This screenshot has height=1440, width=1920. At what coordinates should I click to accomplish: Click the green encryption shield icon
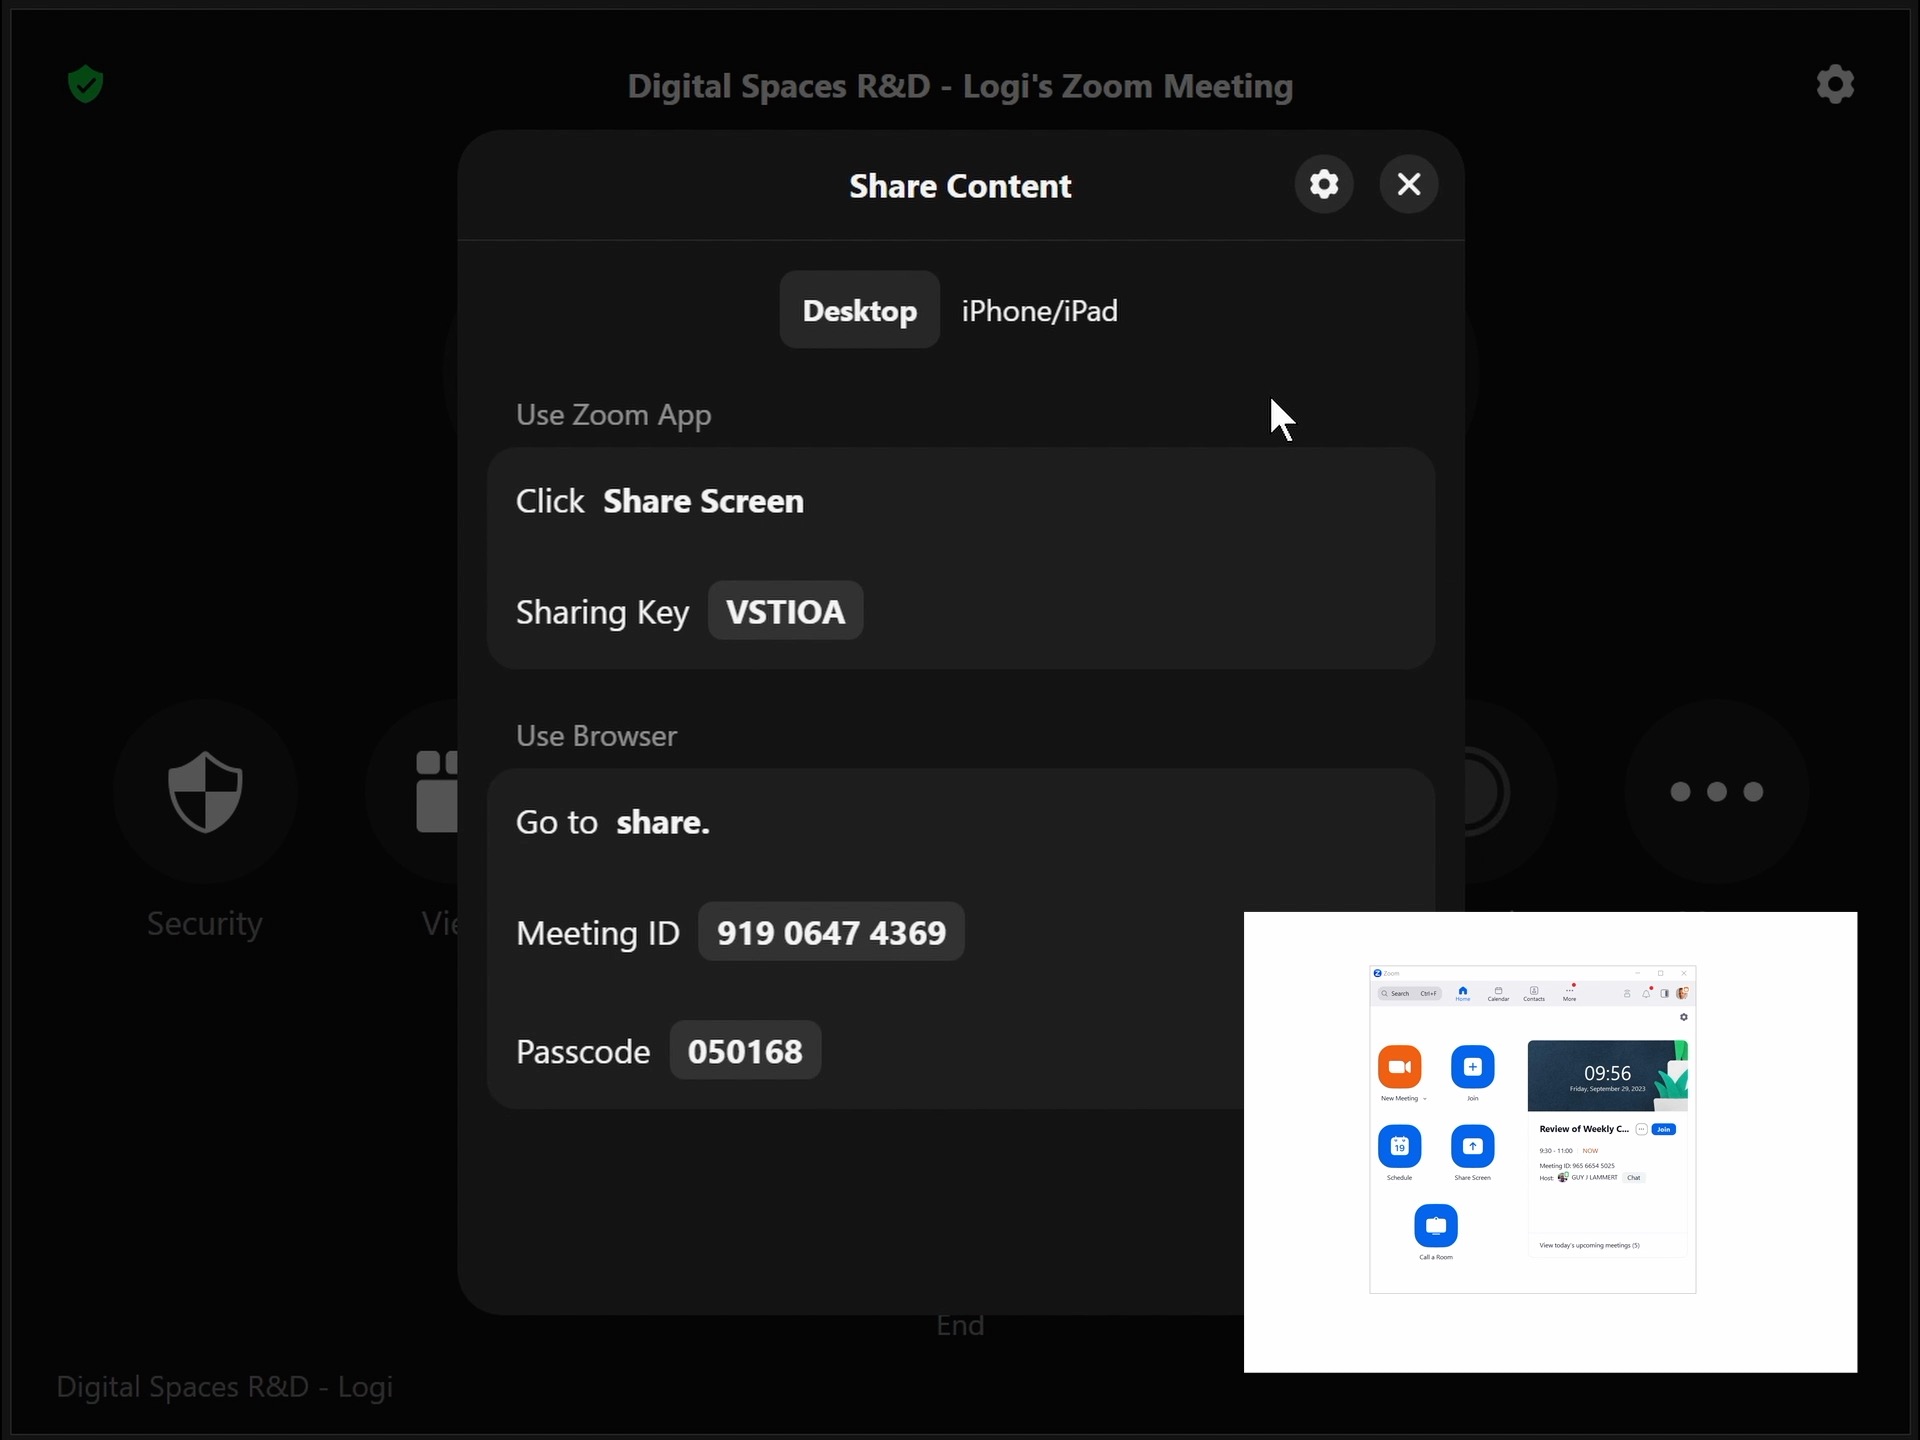86,85
